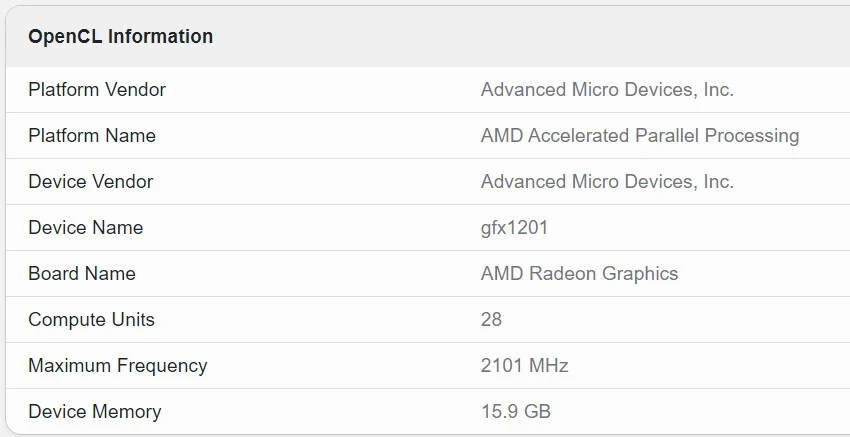Select the Platform Vendor value text

coord(607,90)
